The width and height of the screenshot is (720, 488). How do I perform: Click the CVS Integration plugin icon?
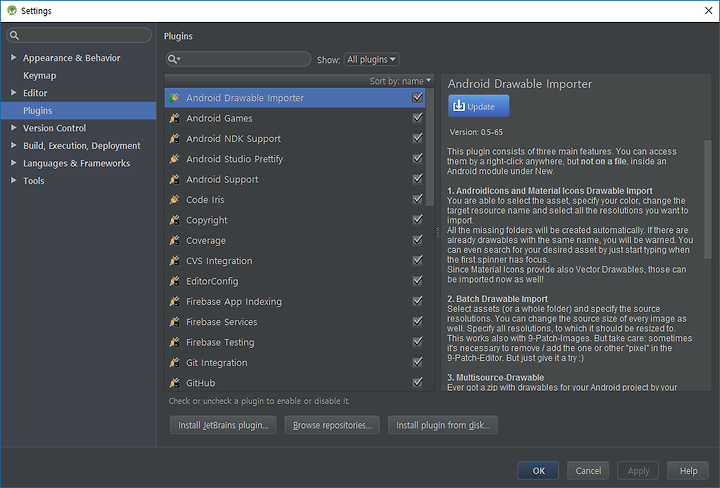click(x=174, y=260)
